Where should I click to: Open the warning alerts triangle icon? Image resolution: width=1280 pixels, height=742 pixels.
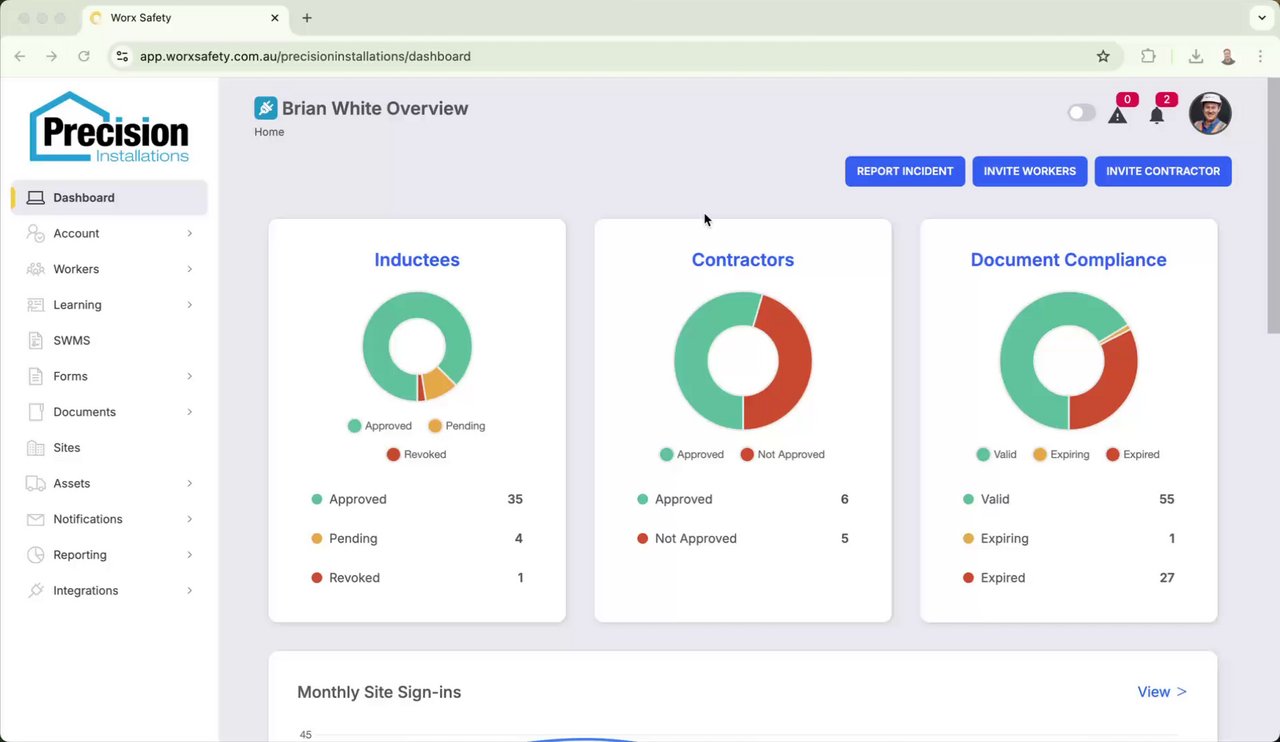coord(1118,115)
